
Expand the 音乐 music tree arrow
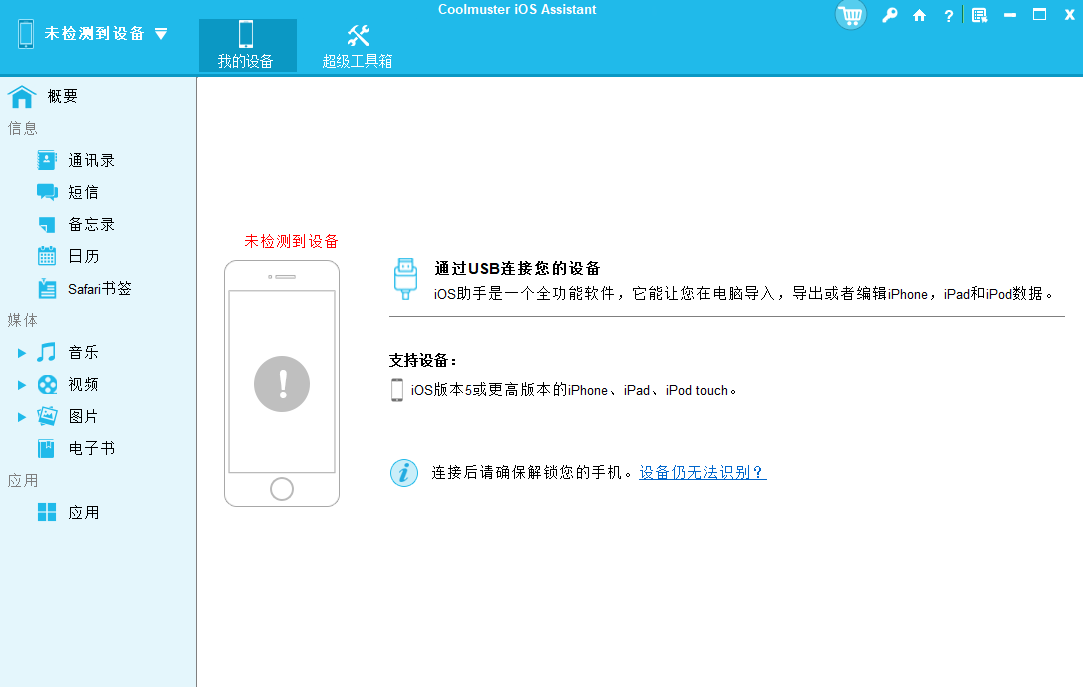[x=22, y=353]
